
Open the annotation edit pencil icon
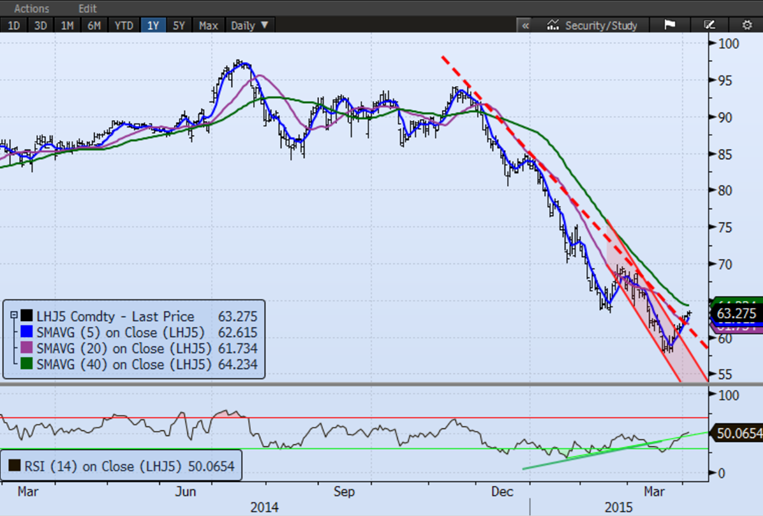[709, 24]
